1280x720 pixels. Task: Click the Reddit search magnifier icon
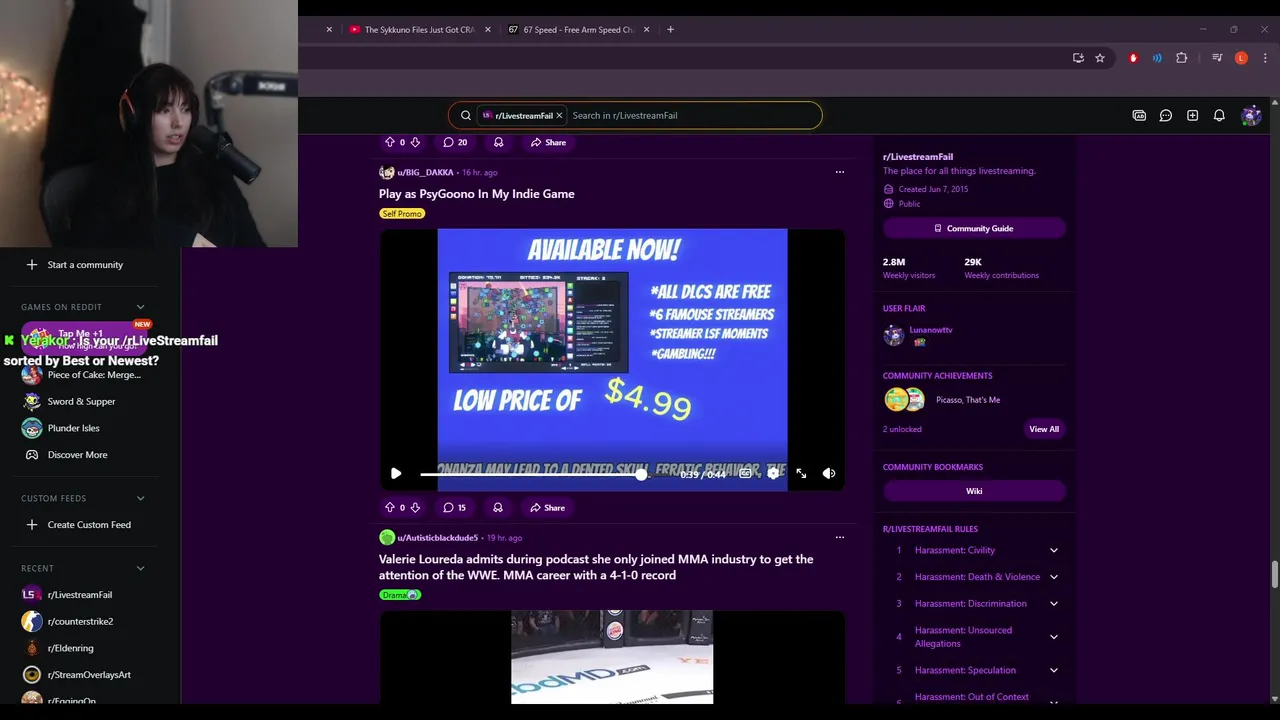coord(466,115)
